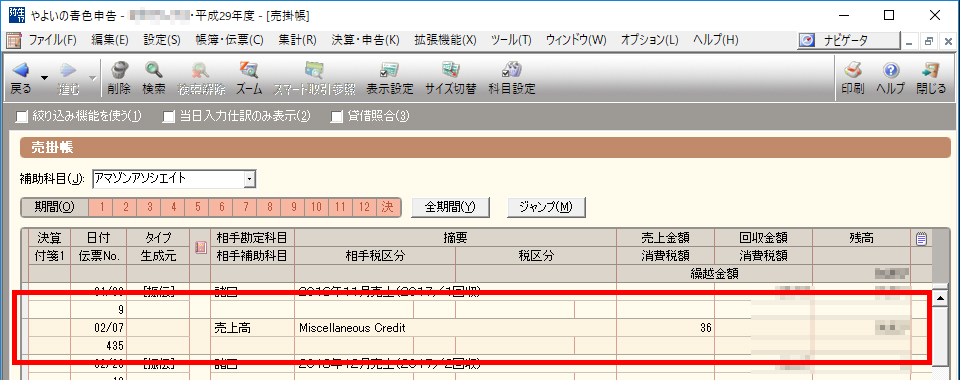The width and height of the screenshot is (960, 380).
Task: Click the 残高 column header
Action: [861, 237]
